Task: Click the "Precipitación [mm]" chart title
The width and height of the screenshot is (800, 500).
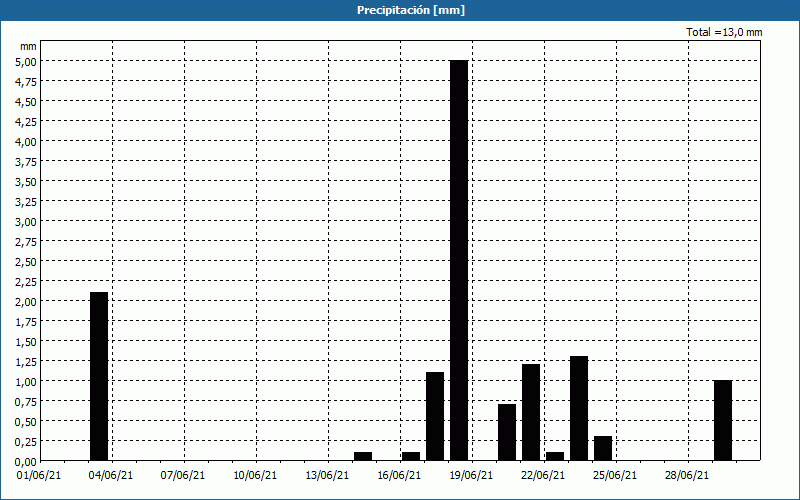Action: tap(411, 10)
